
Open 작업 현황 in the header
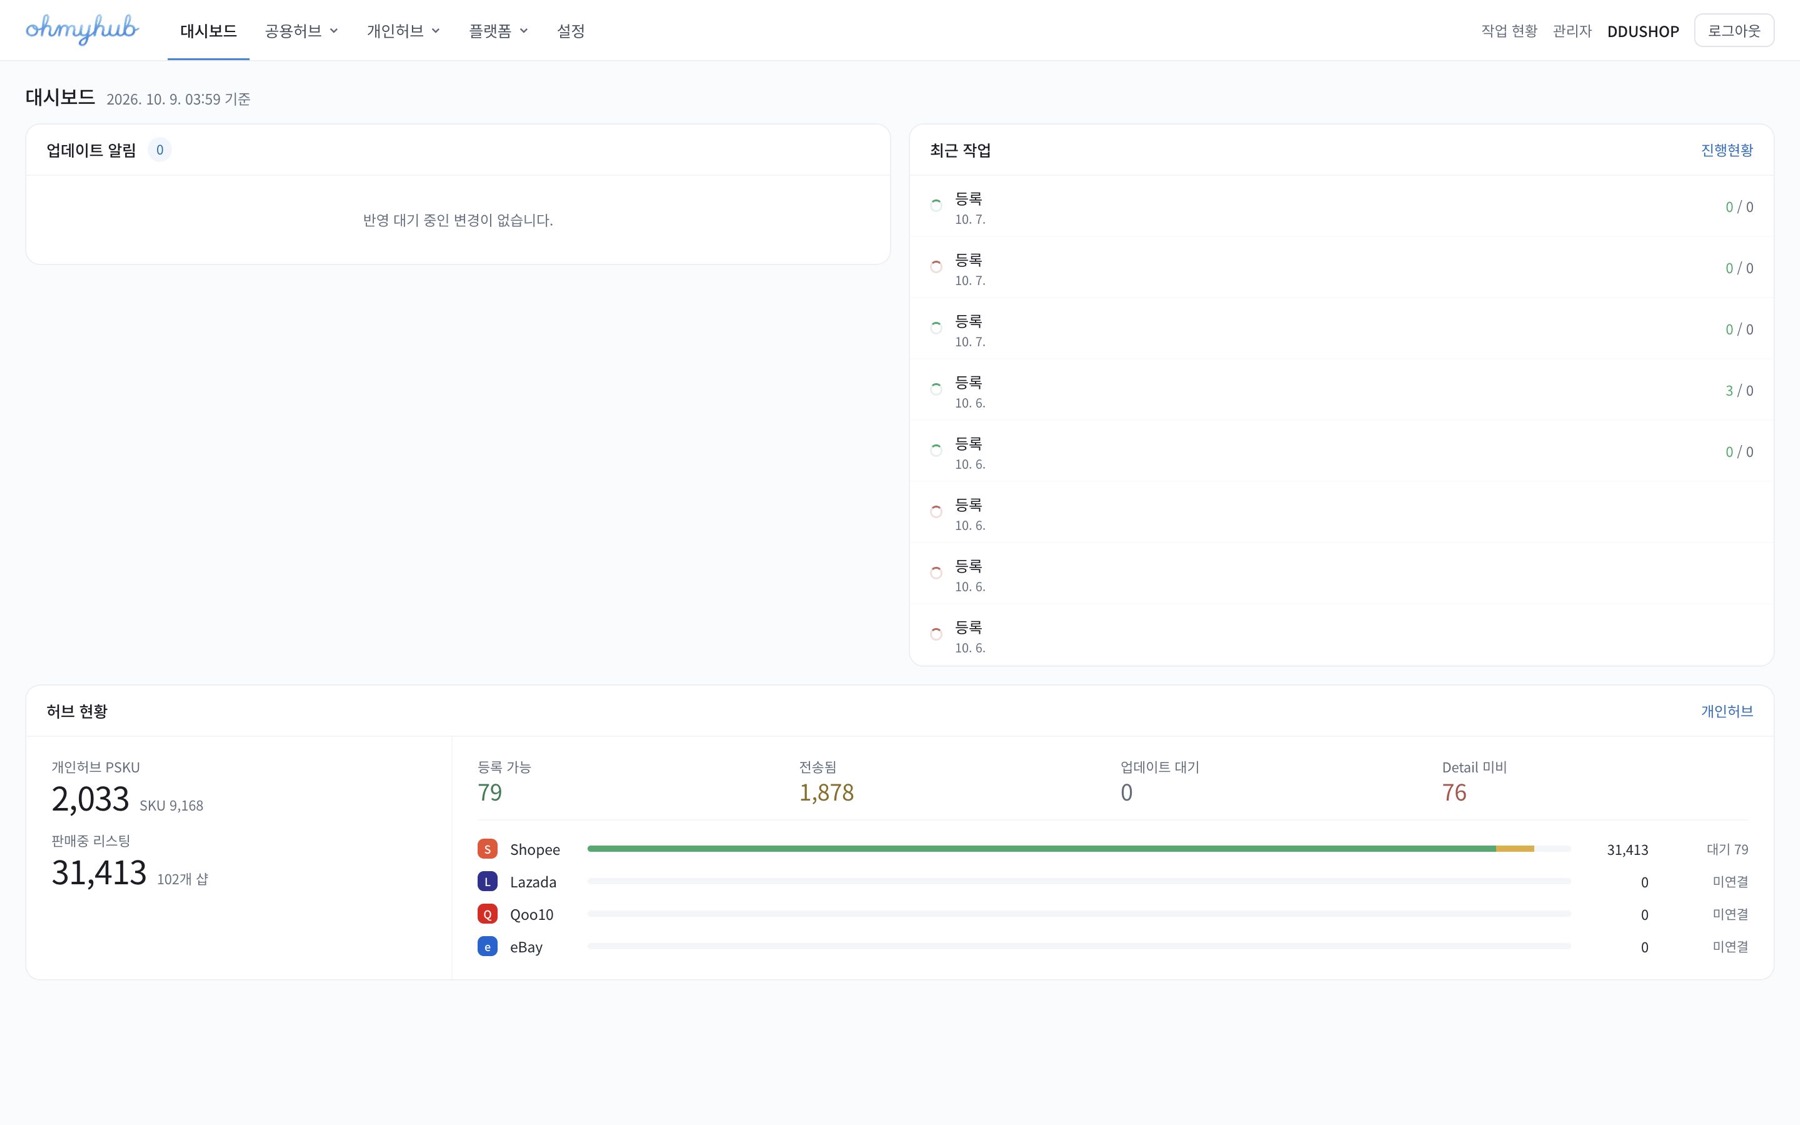(1509, 31)
